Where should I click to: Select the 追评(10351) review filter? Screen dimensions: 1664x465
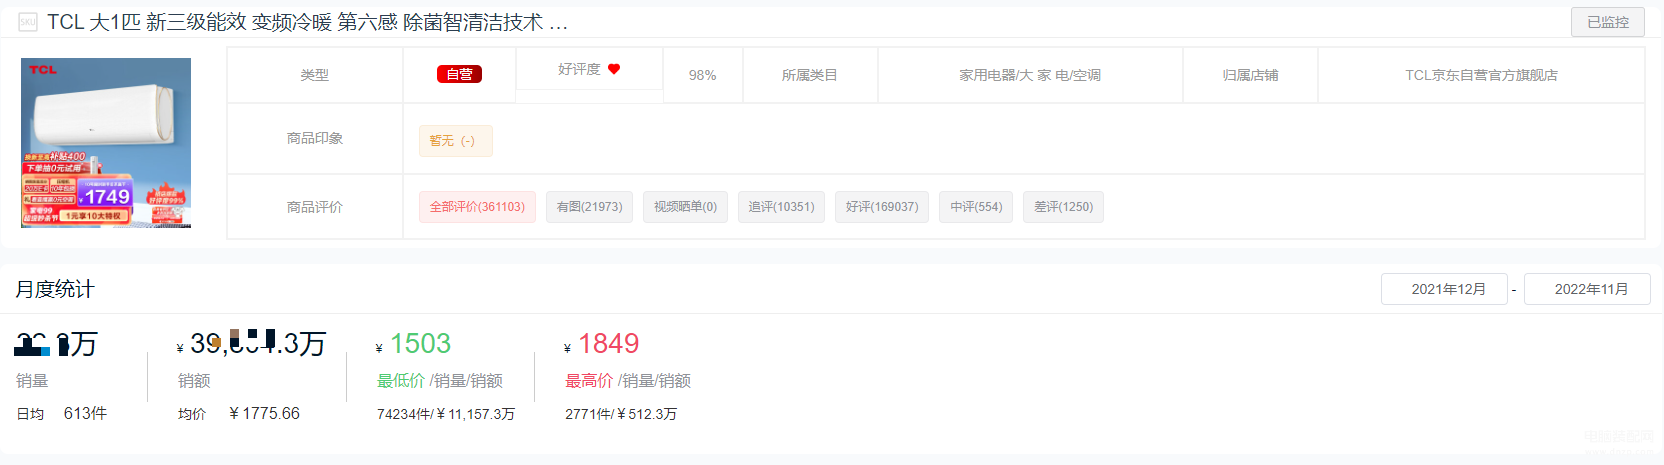click(x=781, y=207)
